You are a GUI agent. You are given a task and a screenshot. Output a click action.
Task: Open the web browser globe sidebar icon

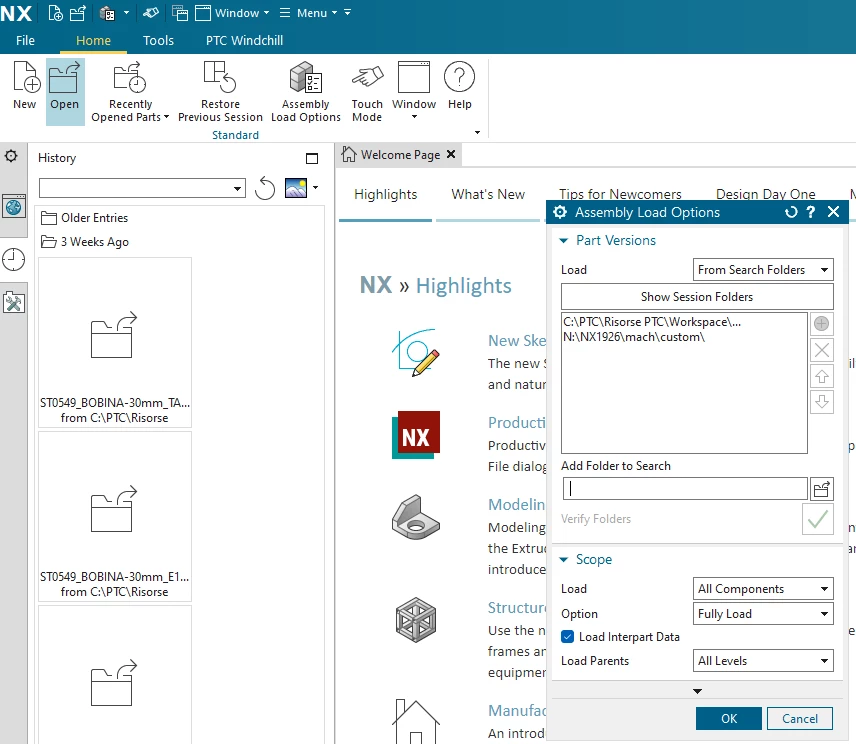click(x=14, y=207)
